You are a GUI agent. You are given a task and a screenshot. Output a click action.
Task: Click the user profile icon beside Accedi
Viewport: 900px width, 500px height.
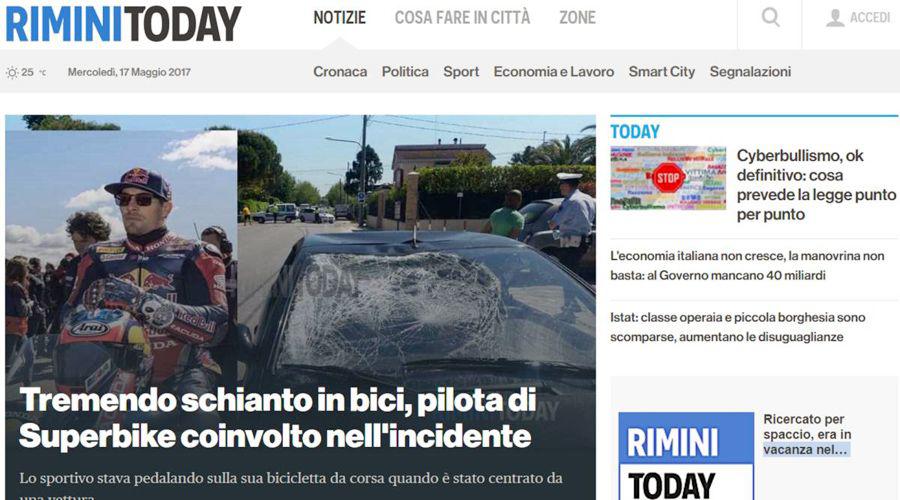(x=835, y=18)
